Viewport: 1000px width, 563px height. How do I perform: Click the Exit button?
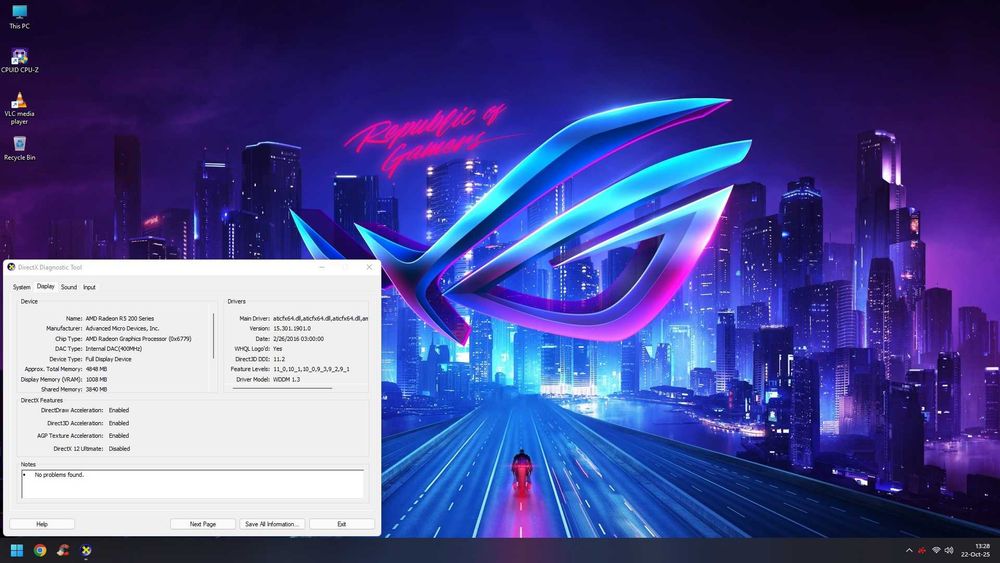(x=342, y=524)
